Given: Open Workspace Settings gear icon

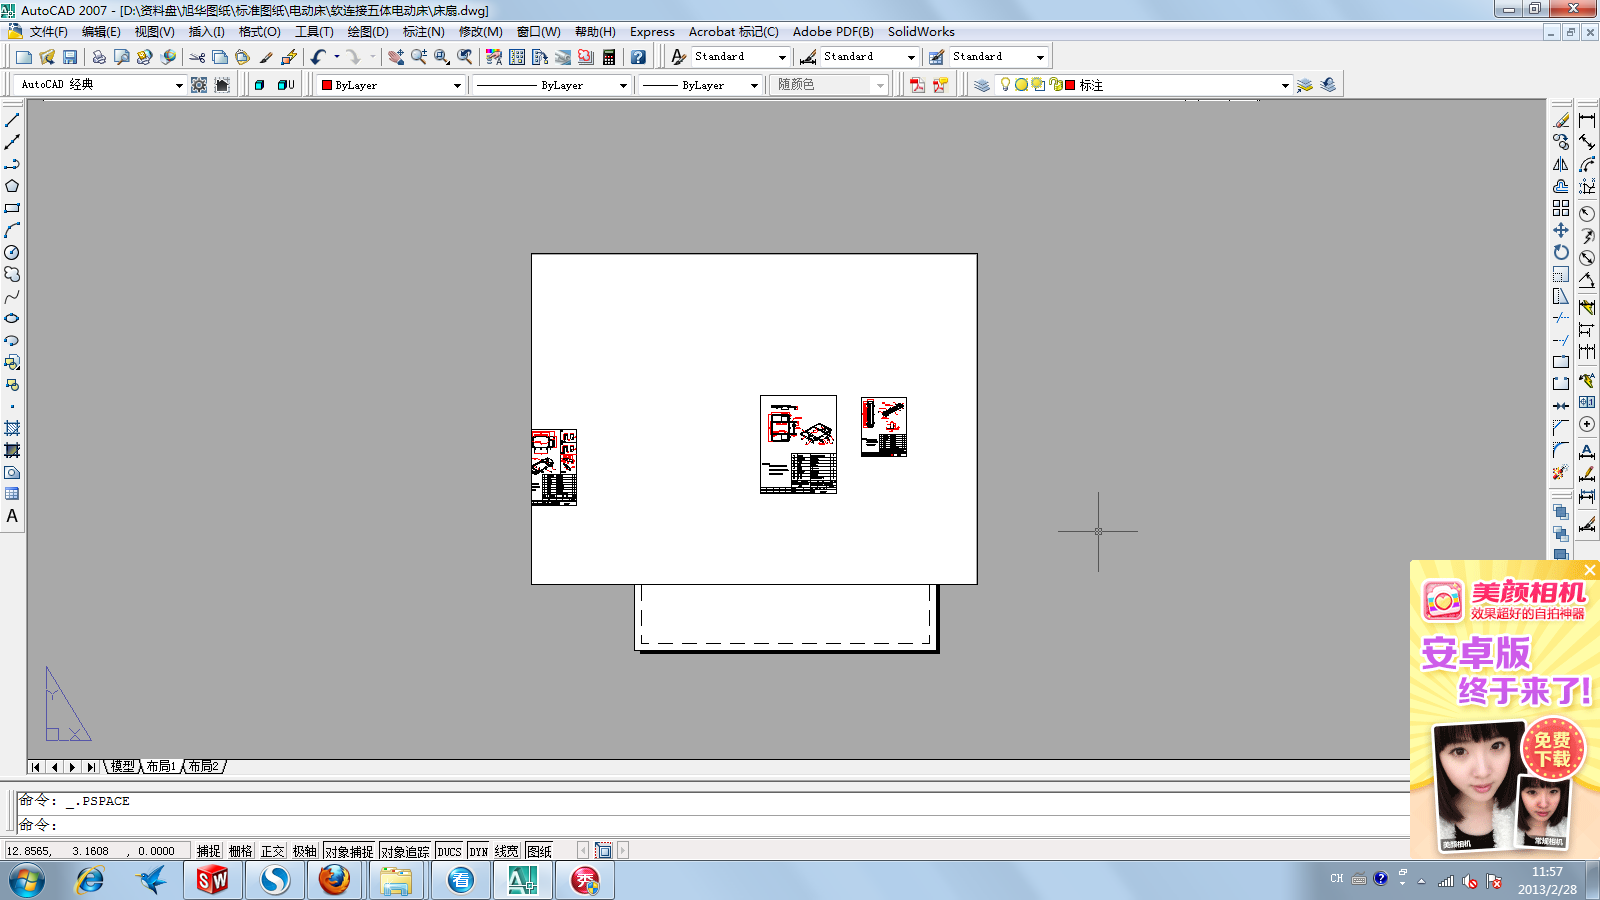Looking at the screenshot, I should [199, 85].
